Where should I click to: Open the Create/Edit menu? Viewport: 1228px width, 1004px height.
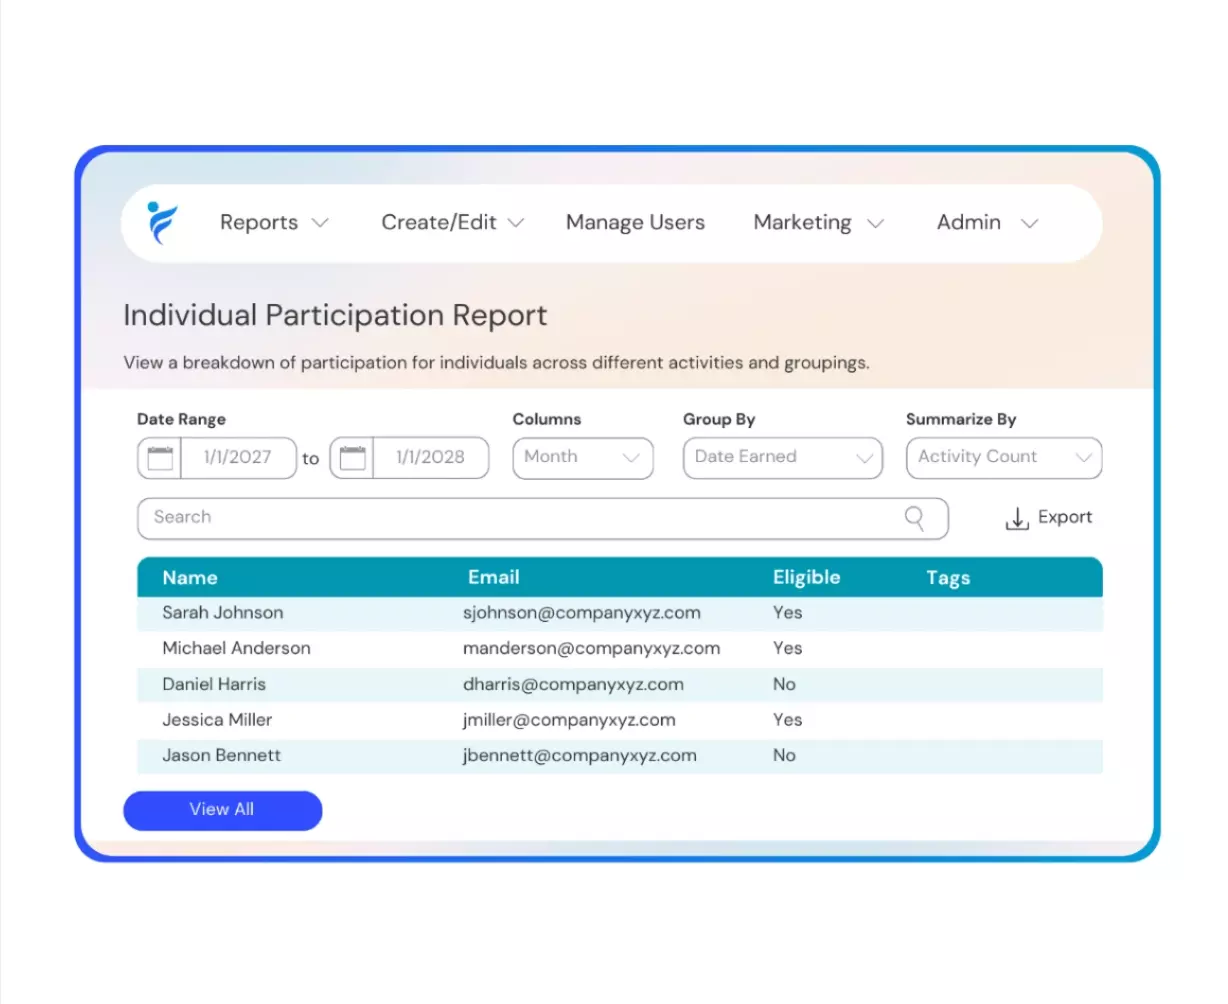[441, 222]
